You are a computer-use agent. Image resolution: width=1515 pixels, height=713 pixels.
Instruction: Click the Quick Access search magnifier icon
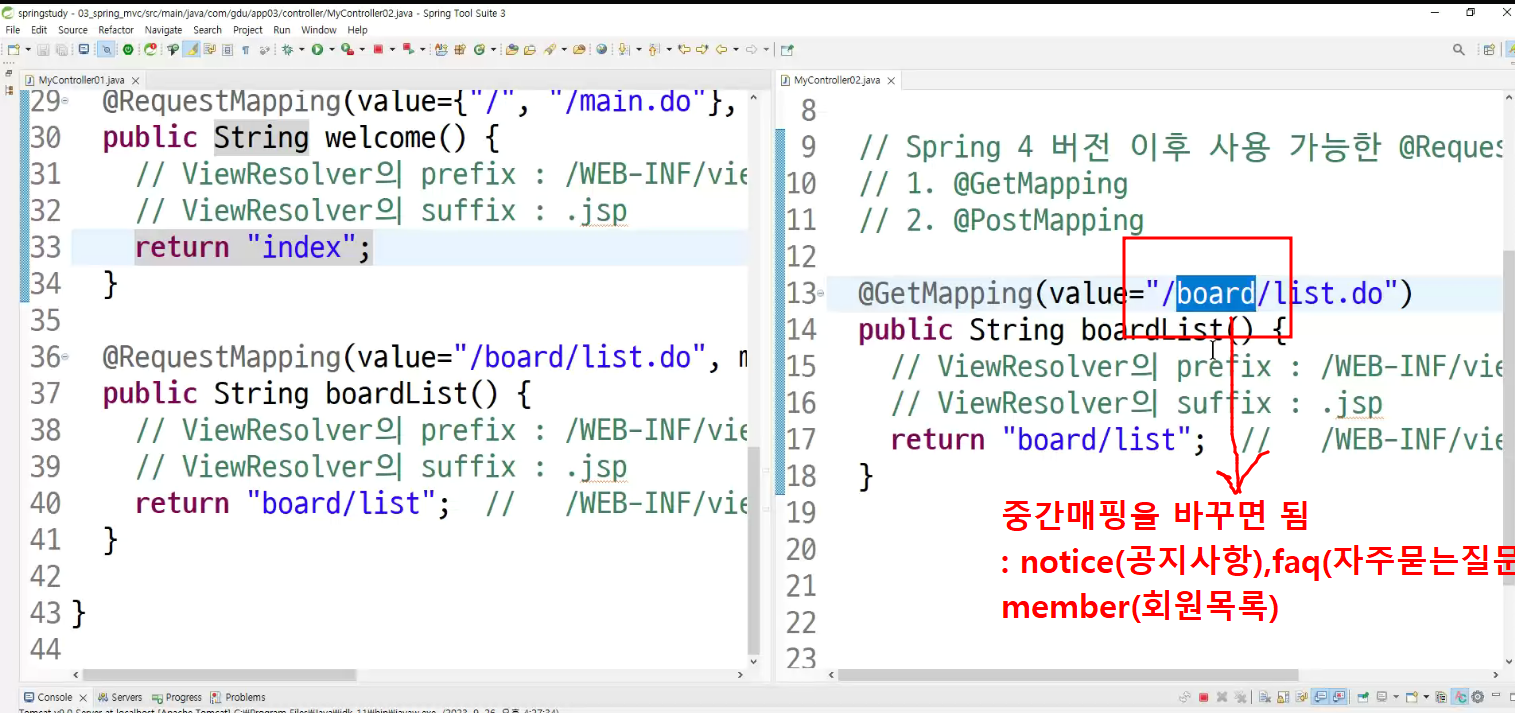[x=1459, y=49]
